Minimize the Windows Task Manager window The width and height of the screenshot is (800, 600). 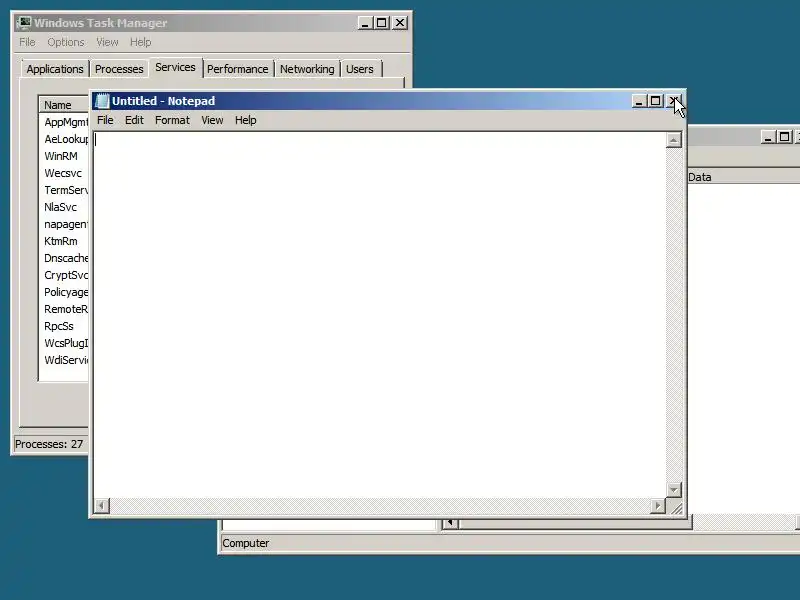coord(365,23)
